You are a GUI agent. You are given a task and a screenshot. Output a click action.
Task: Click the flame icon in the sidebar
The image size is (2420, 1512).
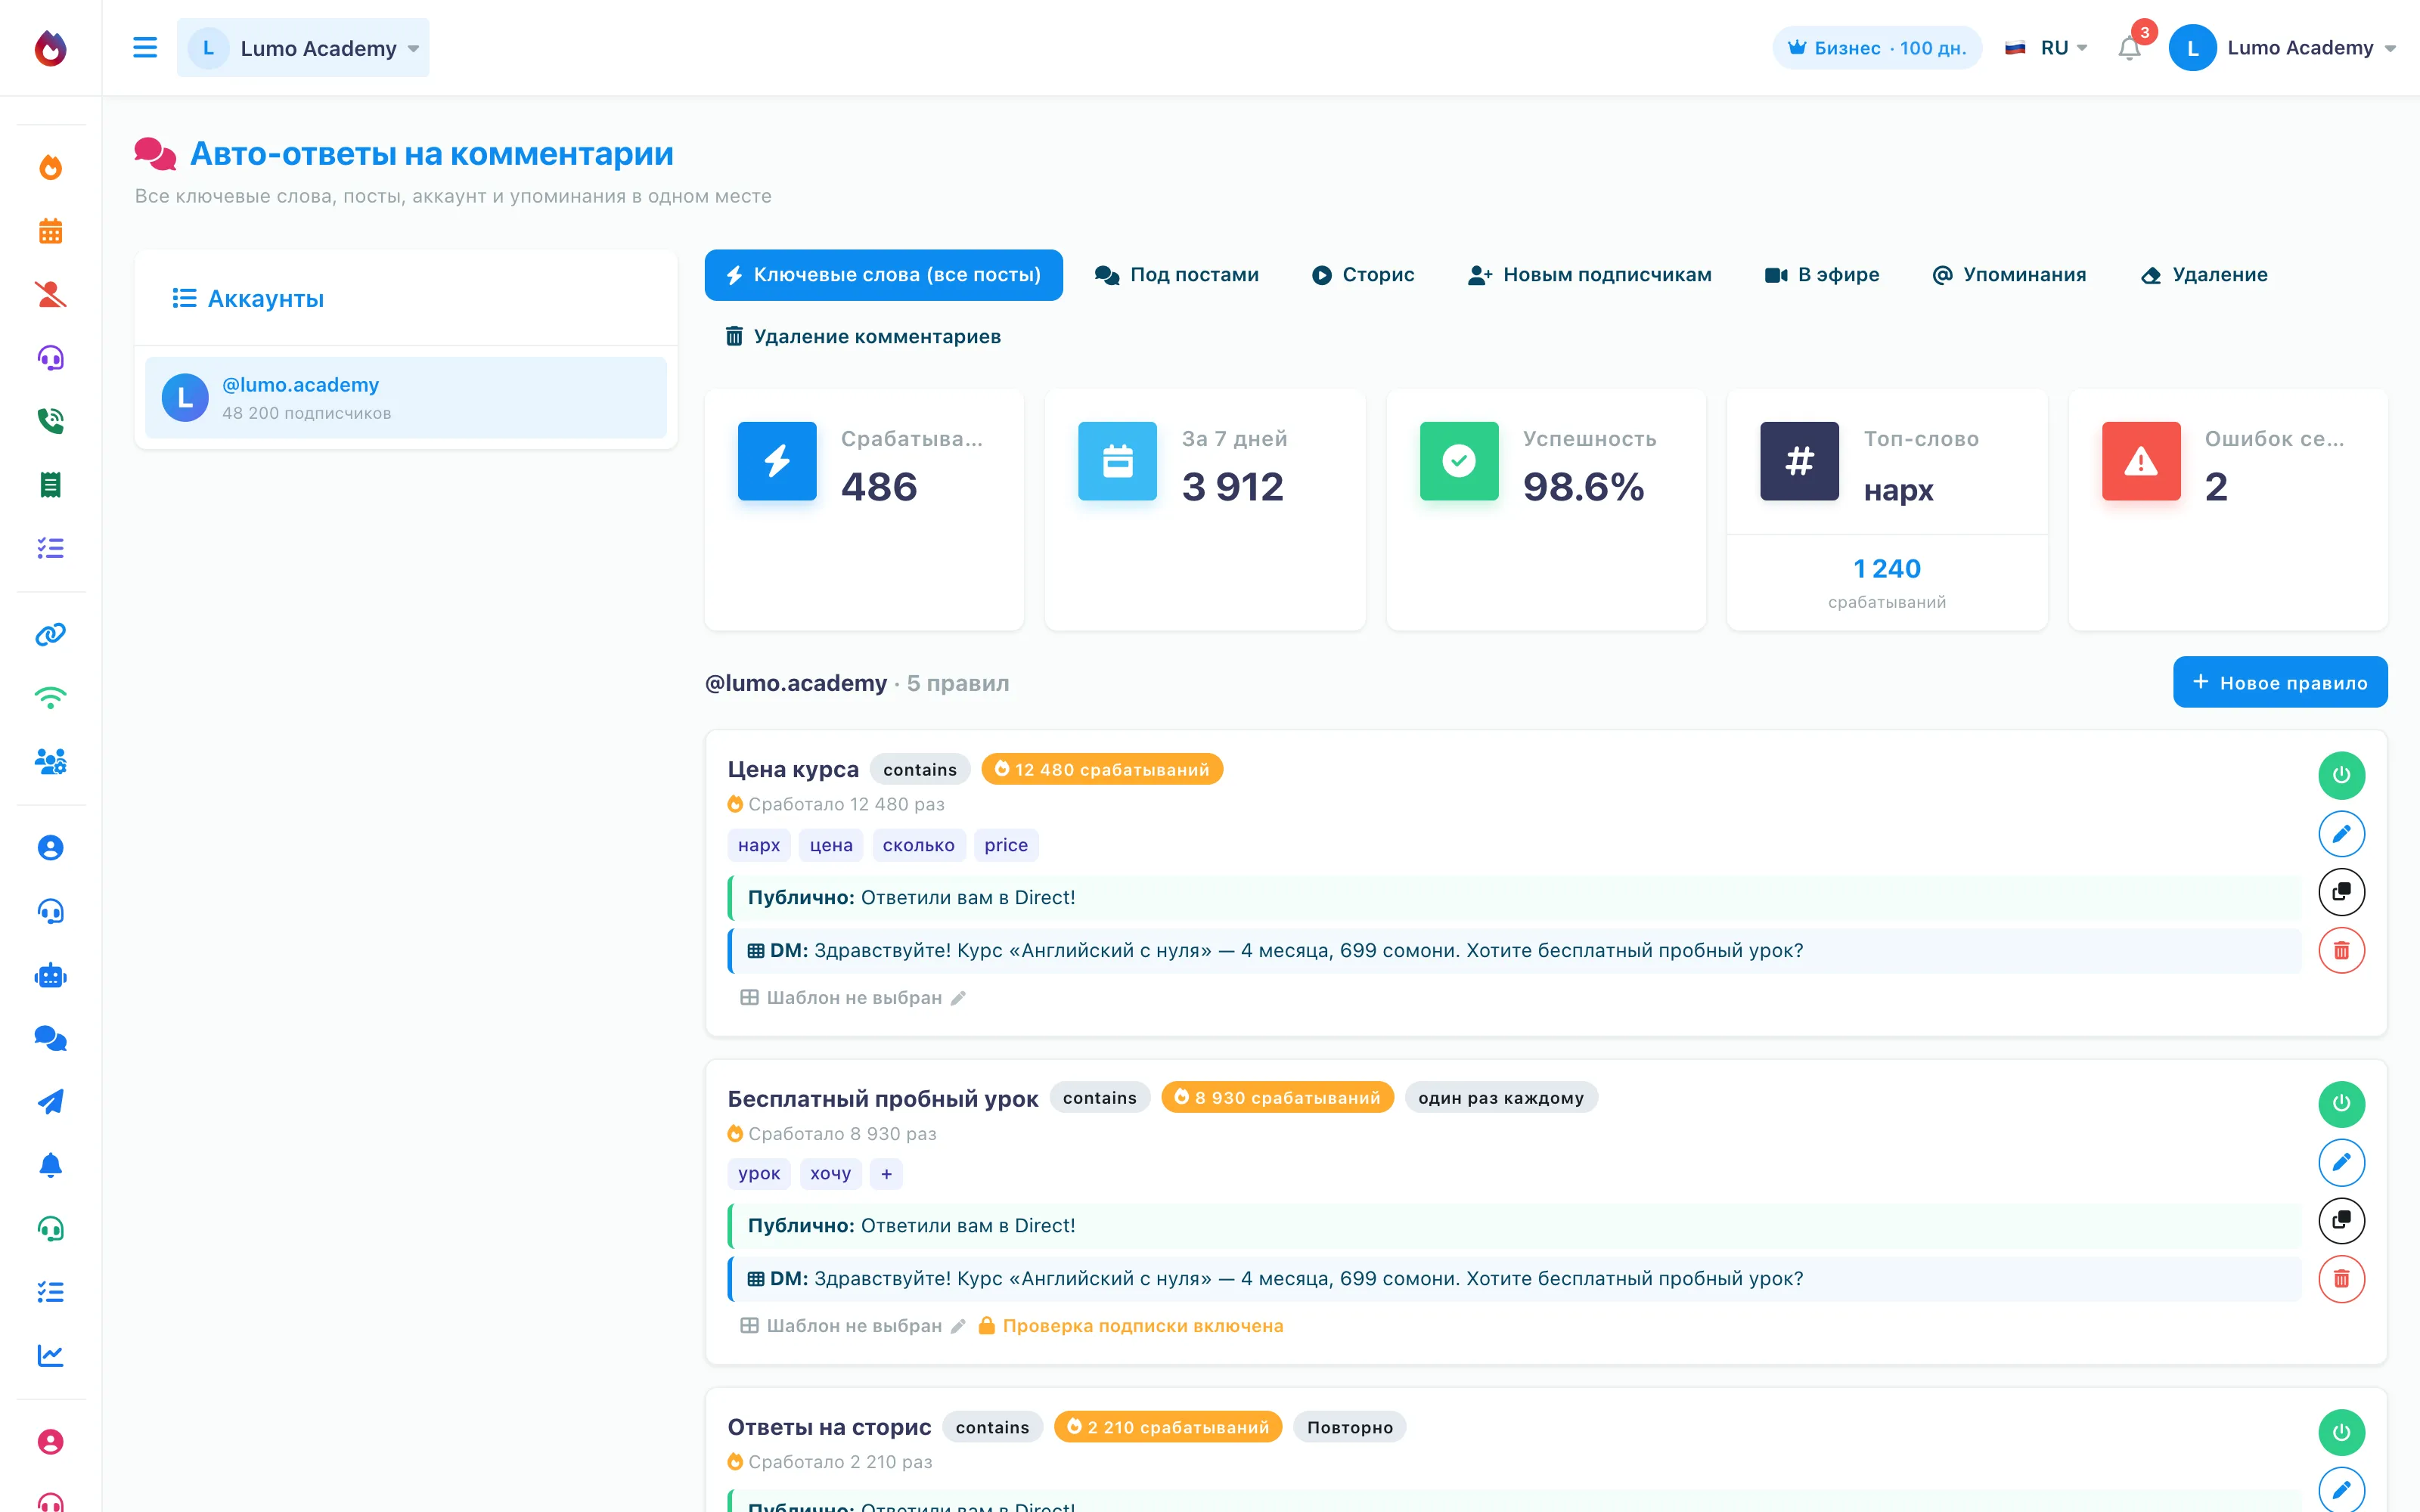51,166
